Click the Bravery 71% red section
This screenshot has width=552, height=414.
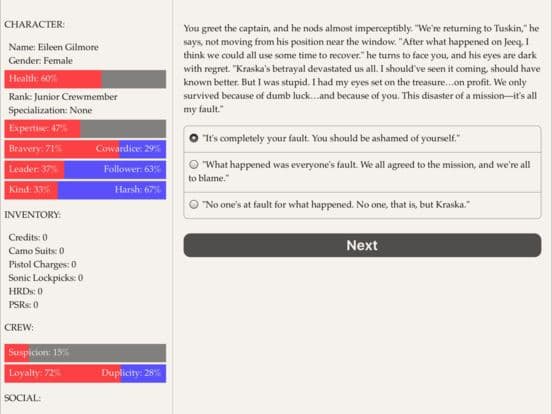coord(62,149)
